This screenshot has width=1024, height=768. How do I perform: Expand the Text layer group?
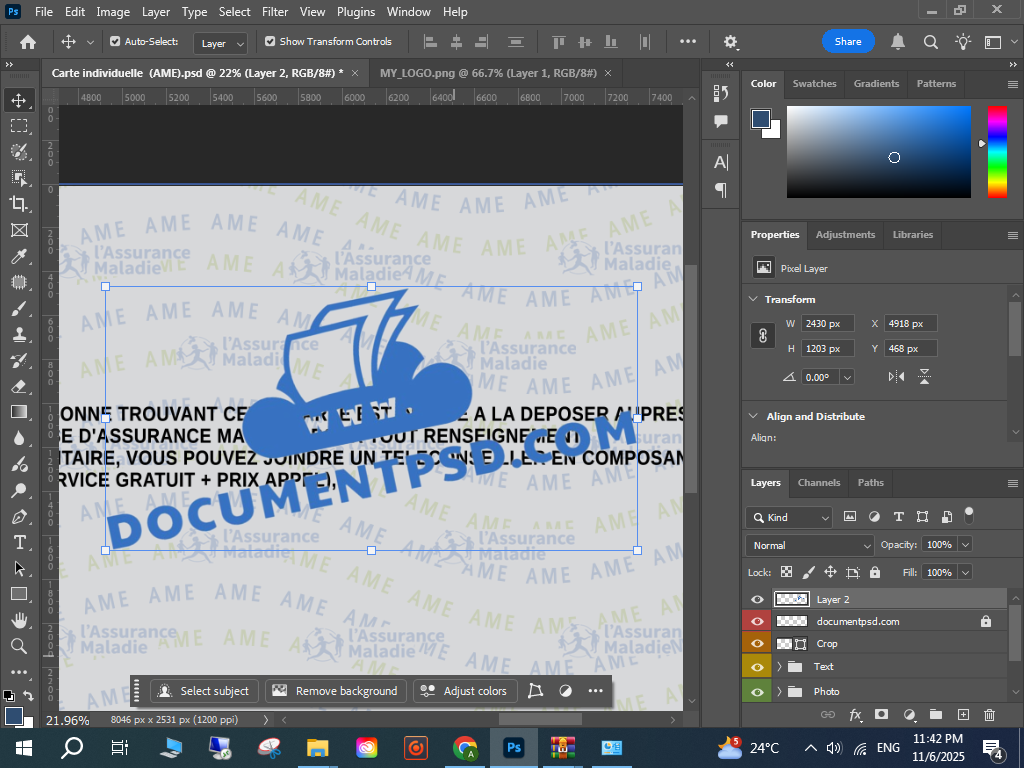779,666
